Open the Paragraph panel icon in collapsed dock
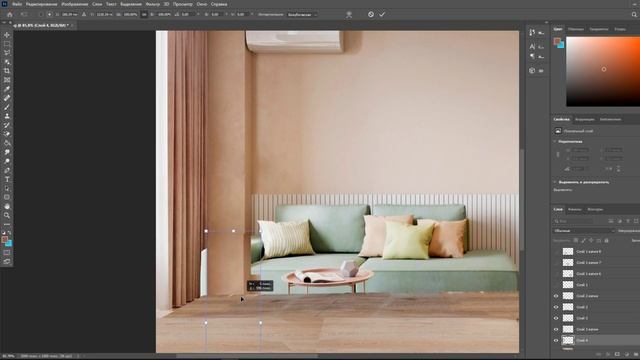 click(532, 56)
